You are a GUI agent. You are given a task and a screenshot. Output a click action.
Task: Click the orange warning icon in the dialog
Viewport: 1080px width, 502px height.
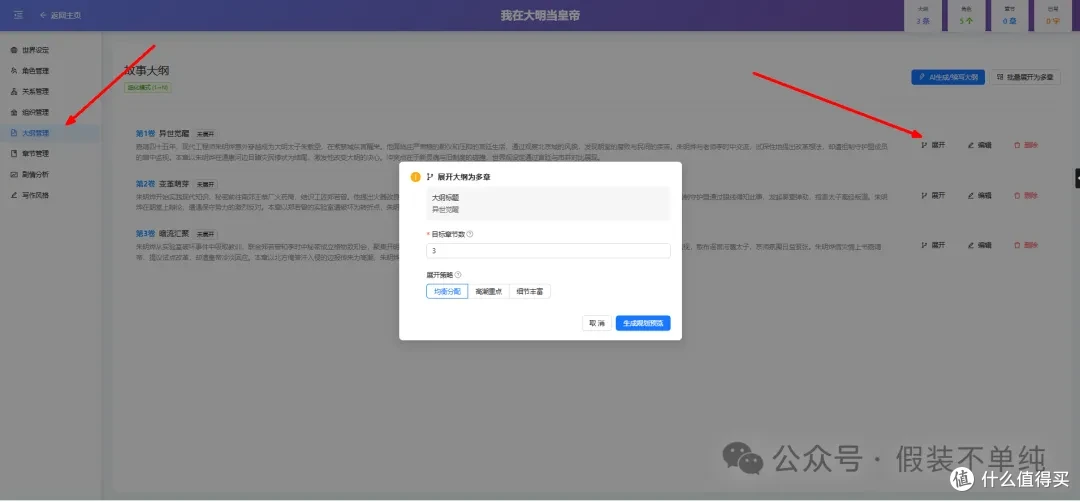coord(415,177)
